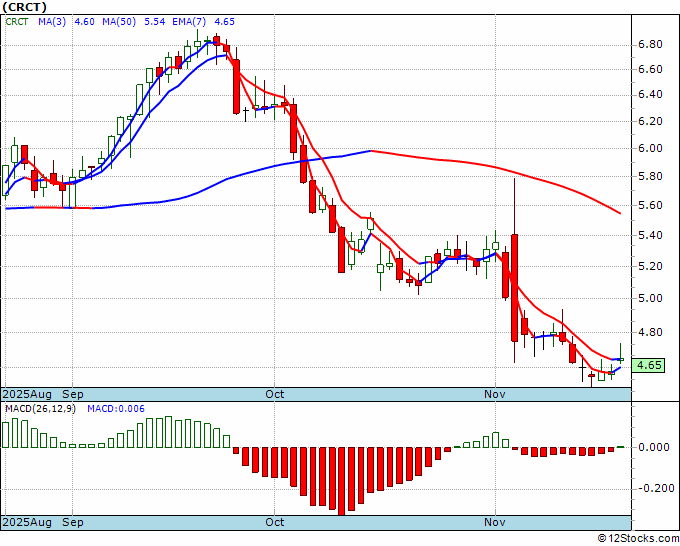Click the 6.00 price axis label
The image size is (680, 546).
pyautogui.click(x=650, y=148)
